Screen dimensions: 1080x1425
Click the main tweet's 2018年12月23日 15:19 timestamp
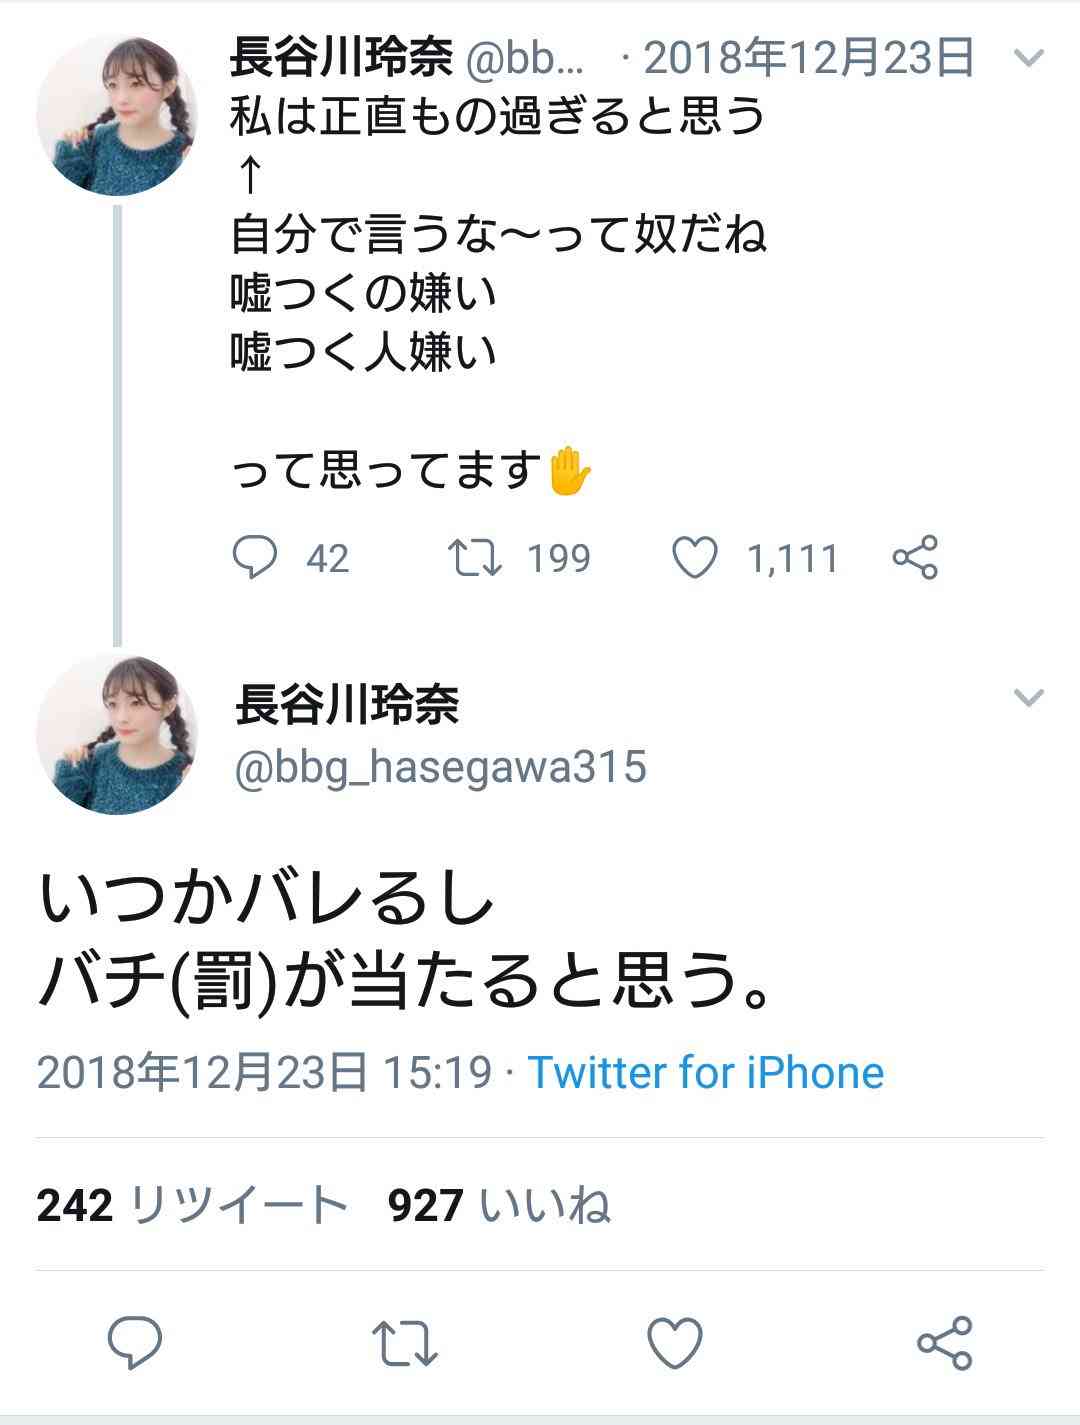tap(264, 1073)
